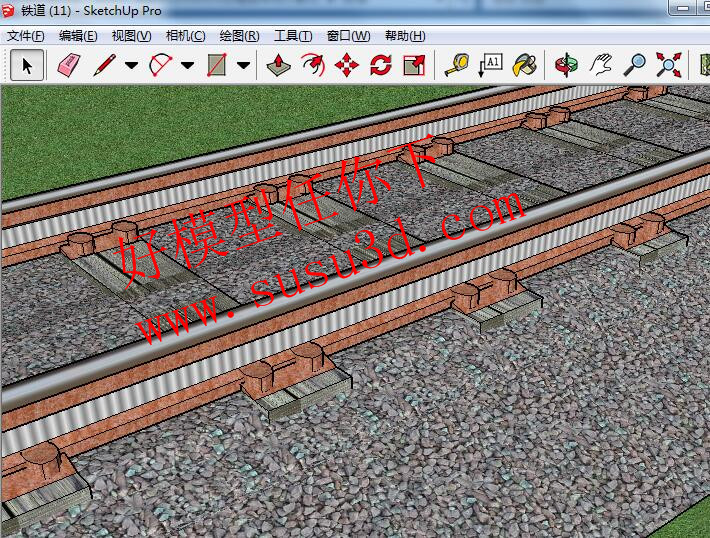Open the 窗口(W) menu
The width and height of the screenshot is (710, 538).
(x=349, y=36)
